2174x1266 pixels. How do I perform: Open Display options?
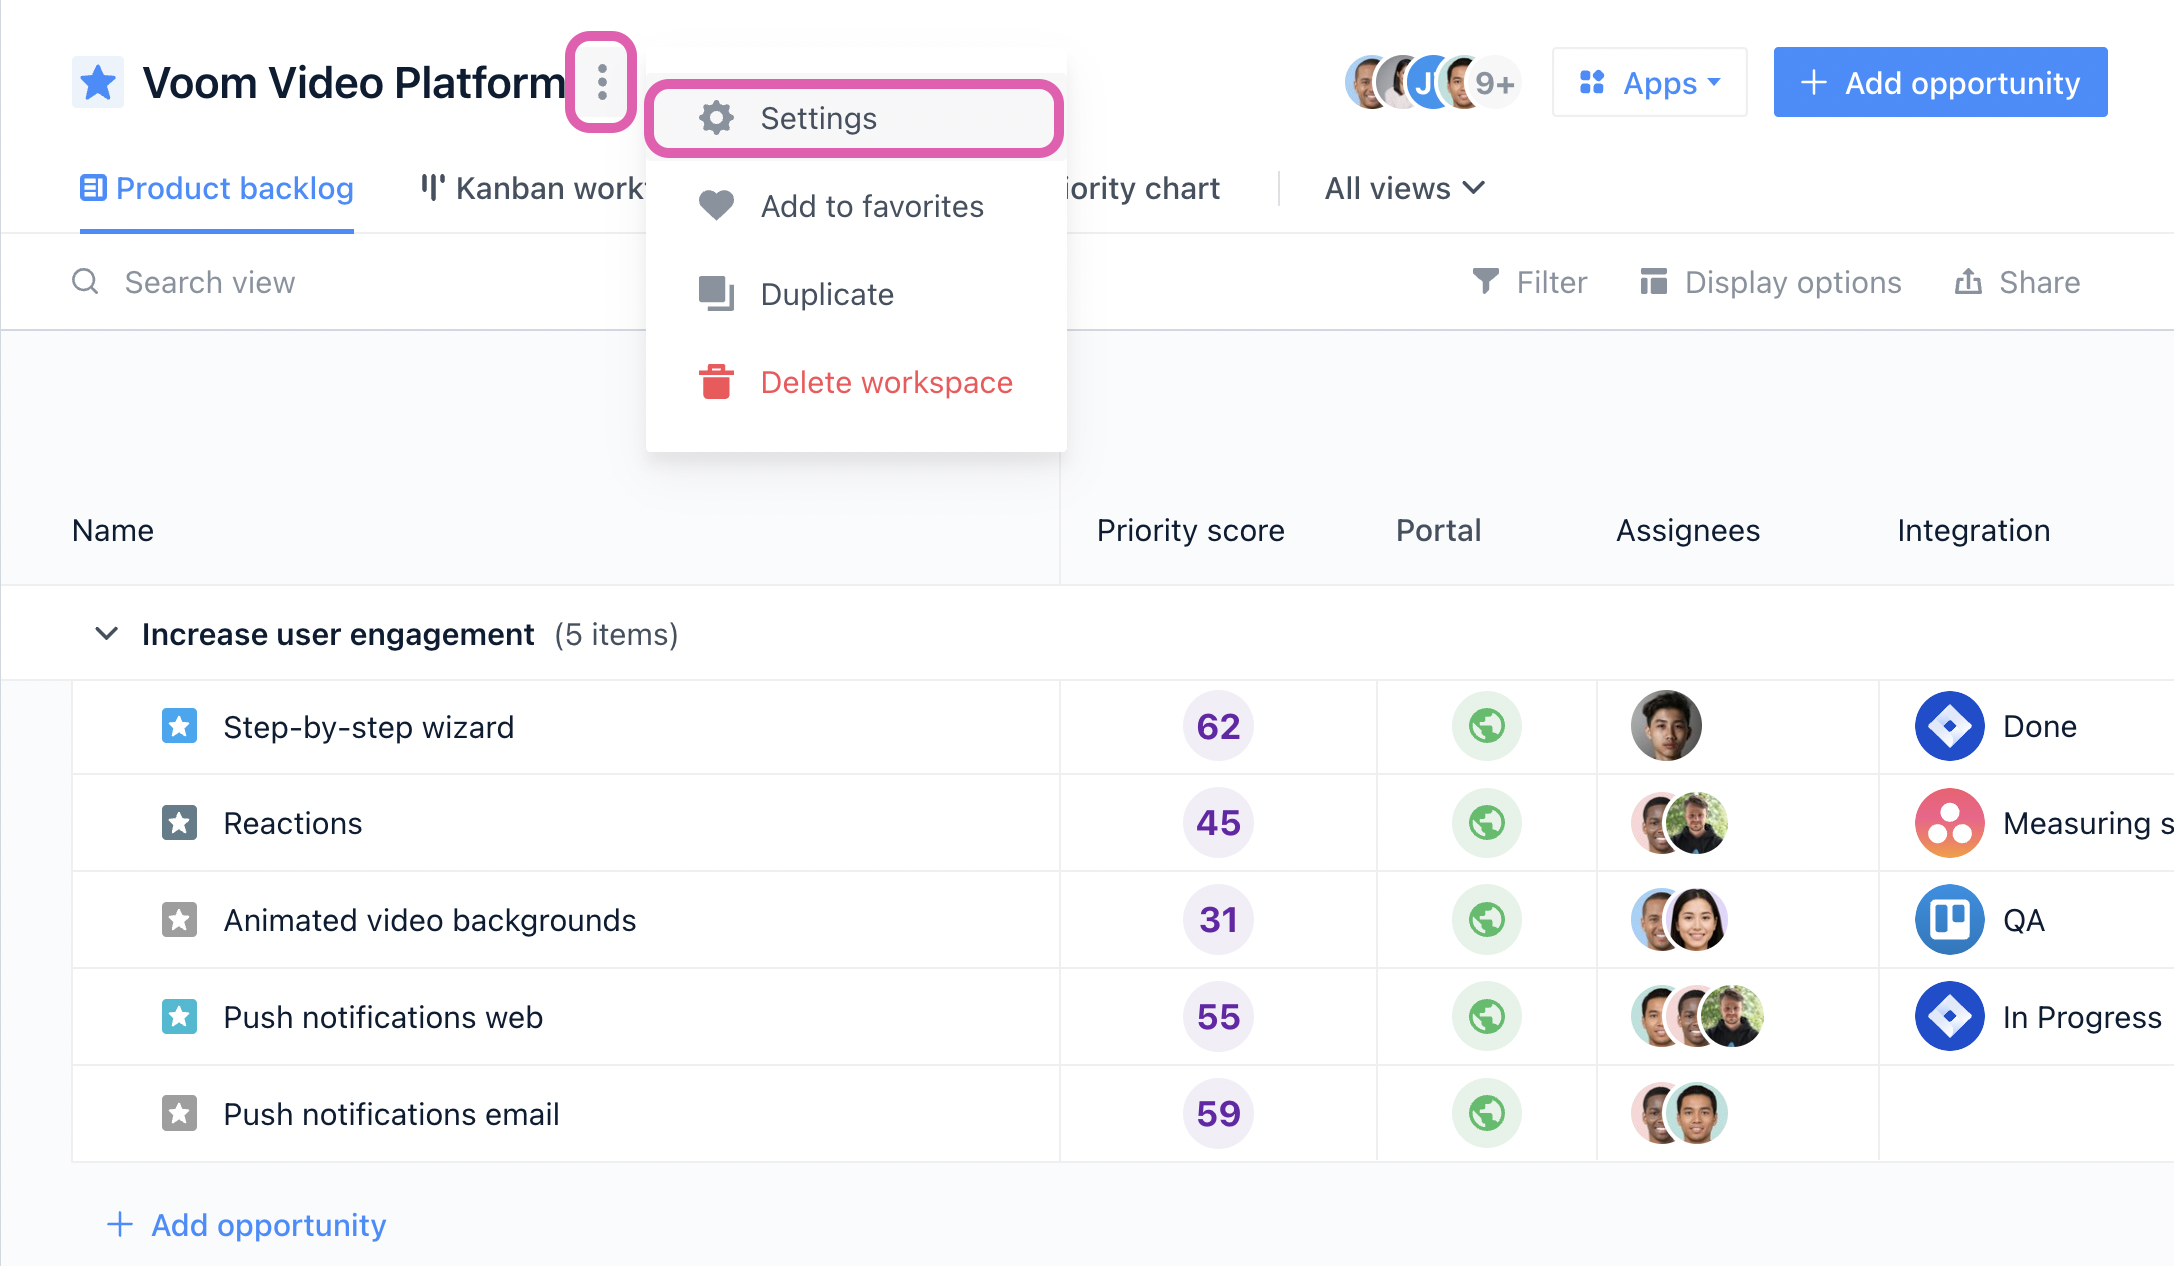coord(1771,282)
